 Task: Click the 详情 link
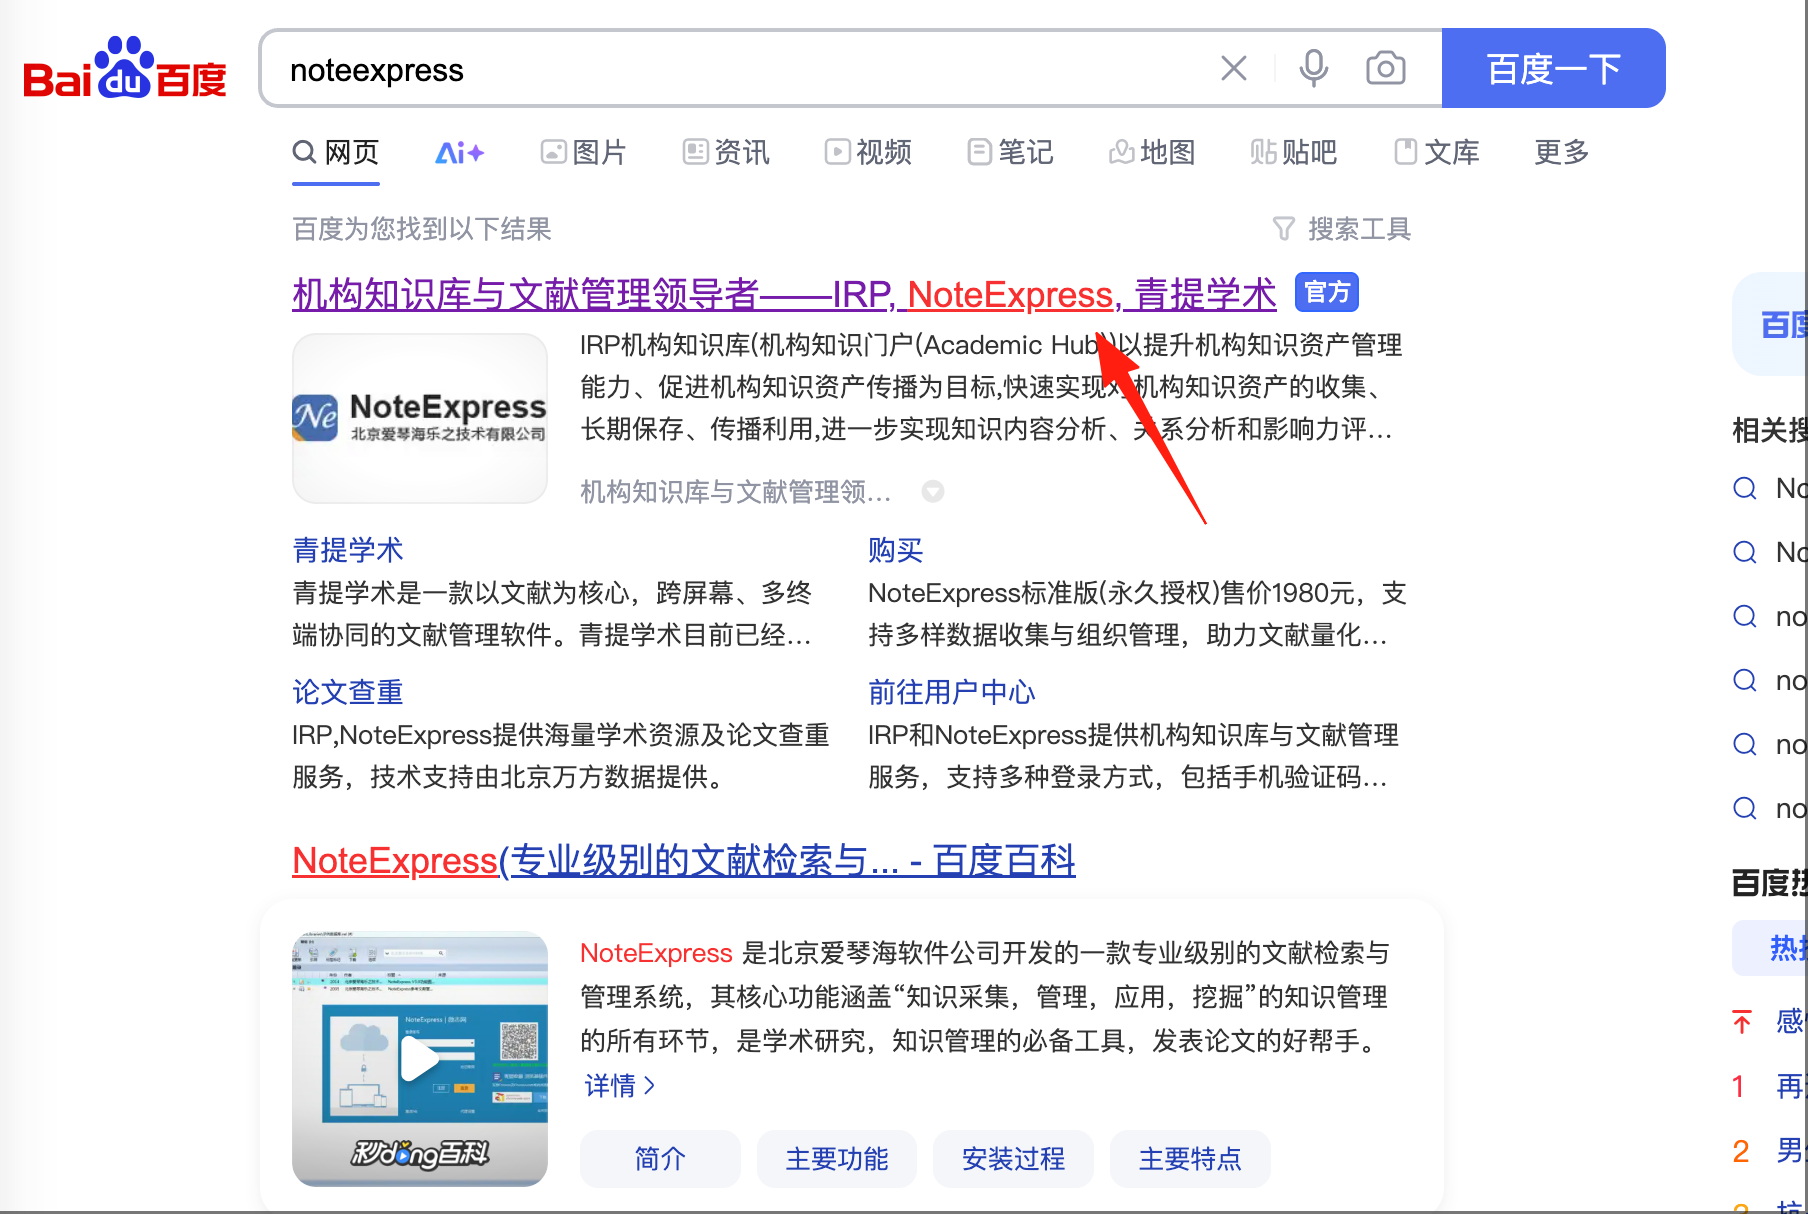pyautogui.click(x=620, y=1085)
